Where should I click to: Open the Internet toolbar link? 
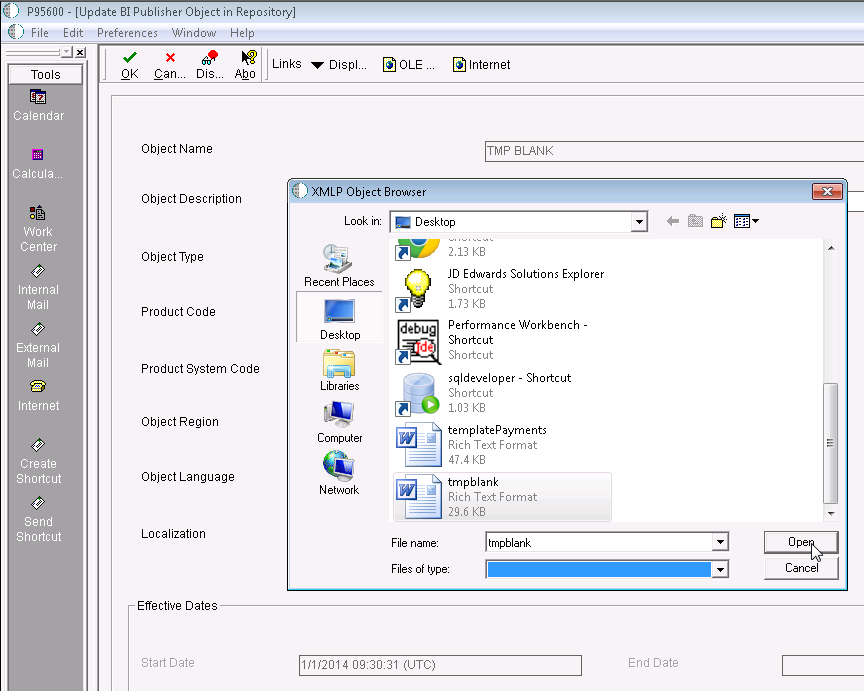(x=482, y=64)
